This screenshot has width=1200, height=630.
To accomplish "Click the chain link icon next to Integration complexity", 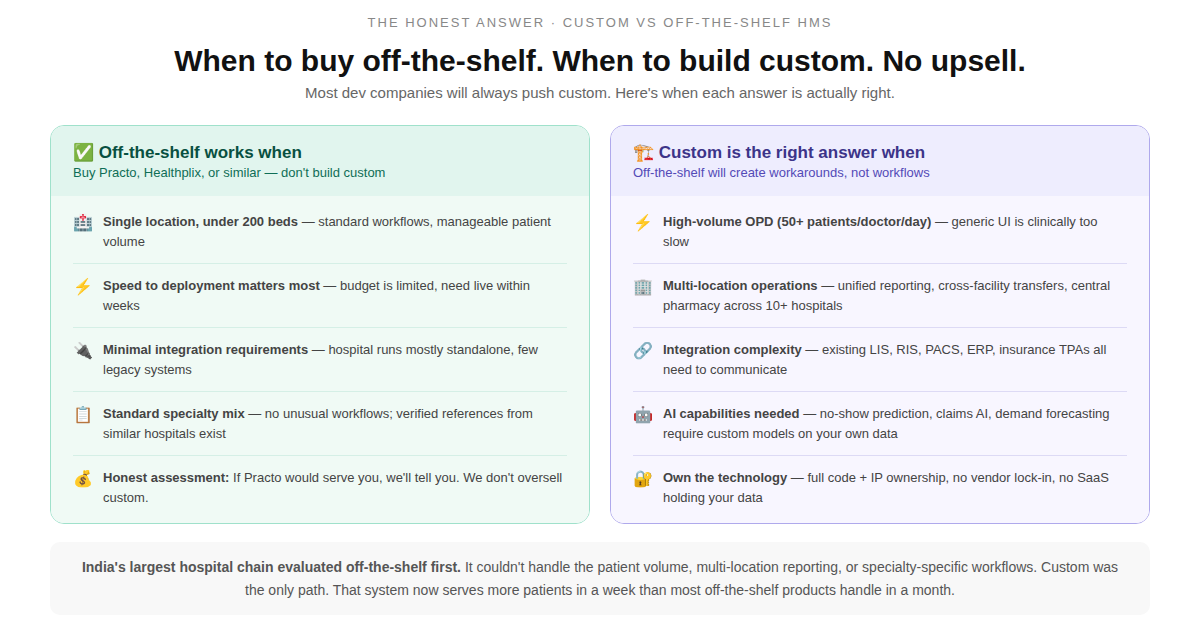I will (x=643, y=351).
